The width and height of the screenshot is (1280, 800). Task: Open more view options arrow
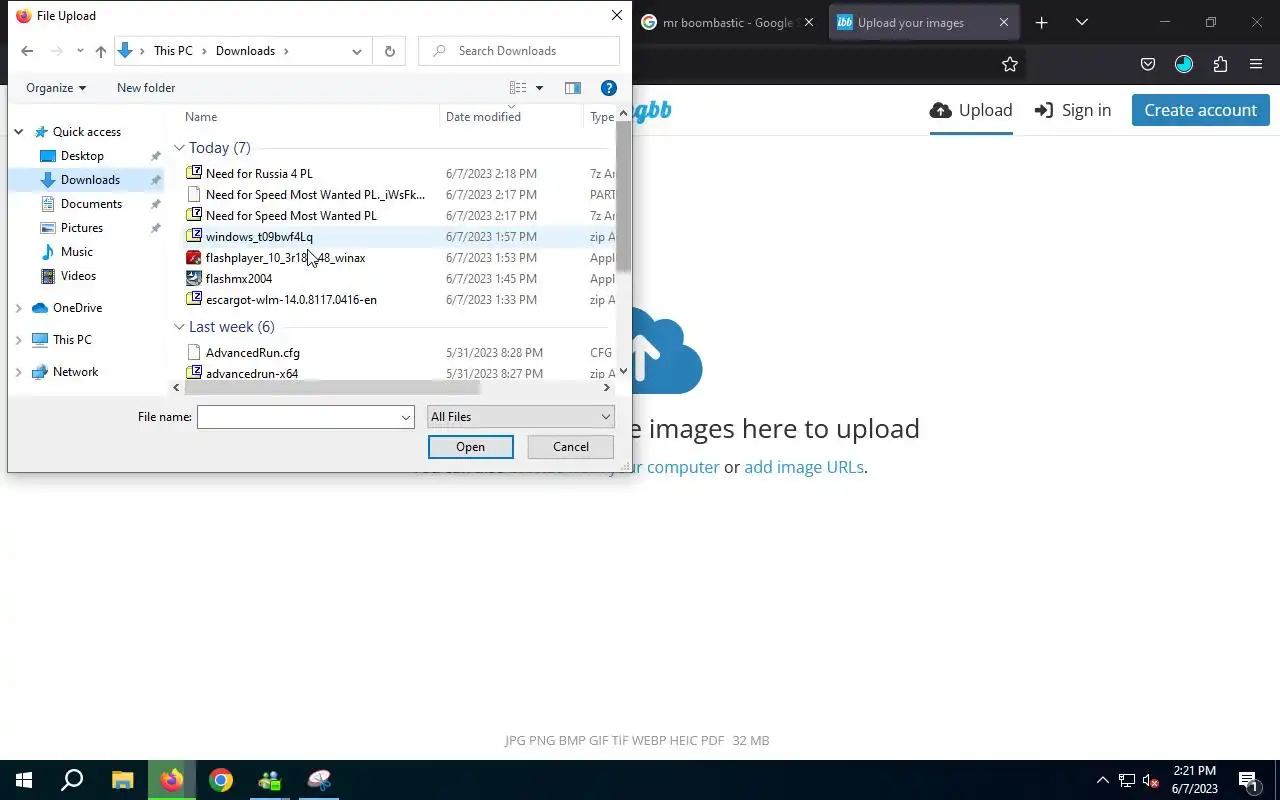539,88
